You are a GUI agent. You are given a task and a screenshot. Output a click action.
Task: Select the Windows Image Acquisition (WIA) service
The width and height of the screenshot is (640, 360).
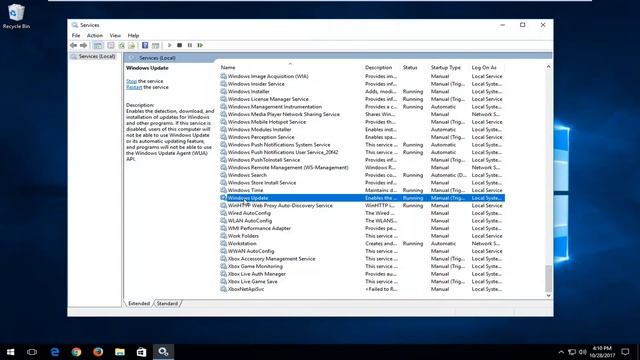point(362,76)
